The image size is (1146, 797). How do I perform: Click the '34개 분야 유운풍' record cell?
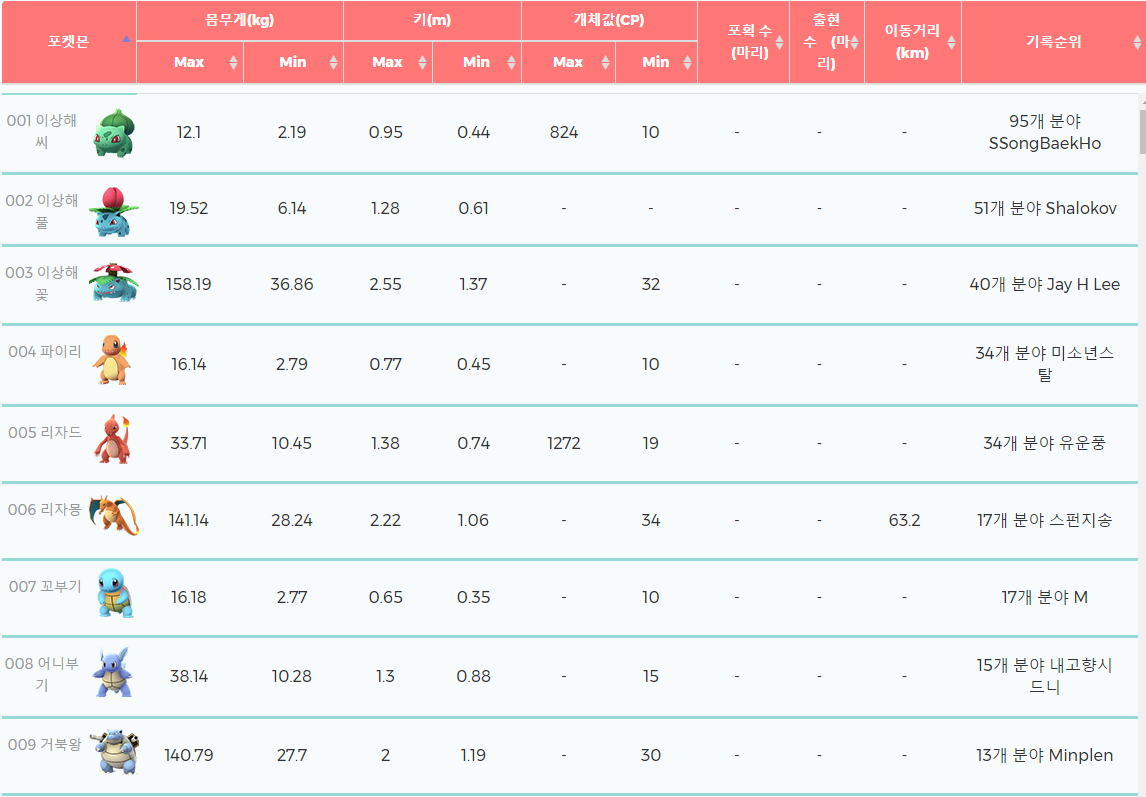click(x=1044, y=443)
